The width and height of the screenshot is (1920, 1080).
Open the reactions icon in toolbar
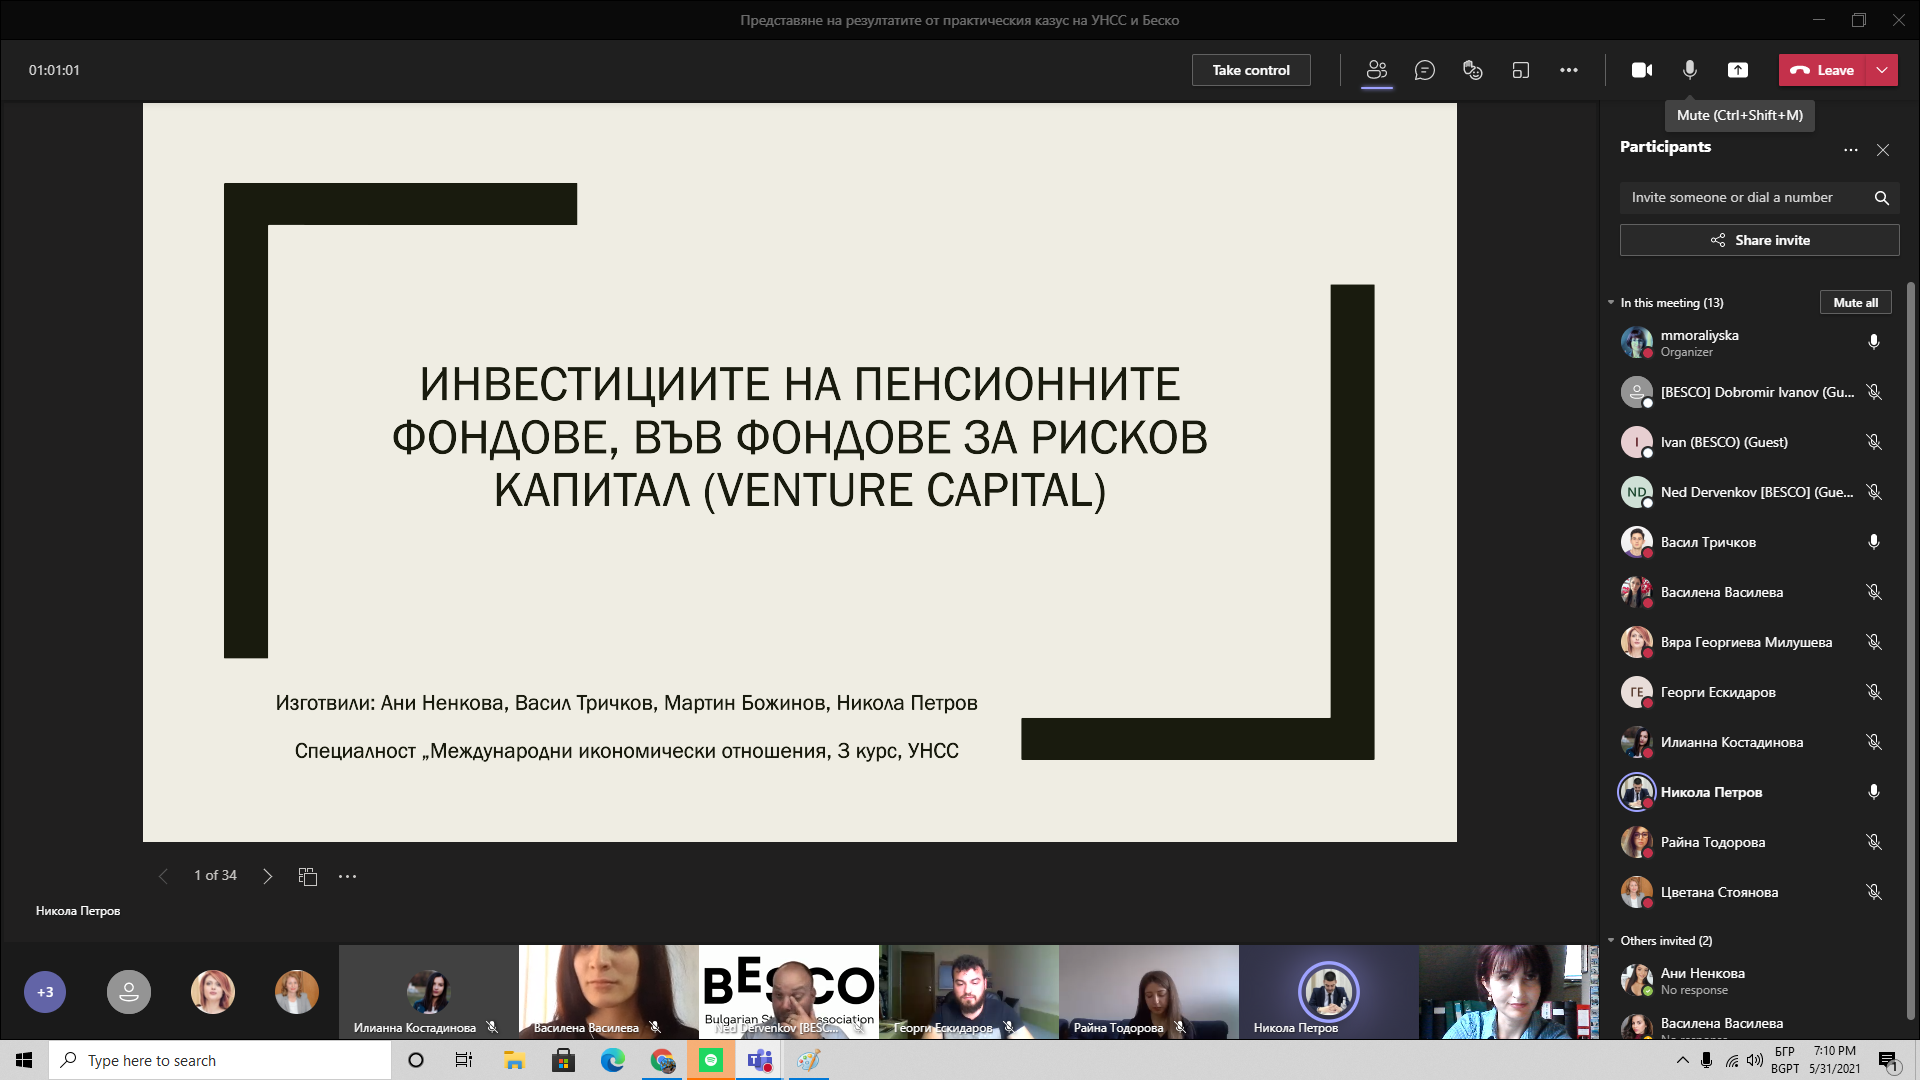point(1473,70)
